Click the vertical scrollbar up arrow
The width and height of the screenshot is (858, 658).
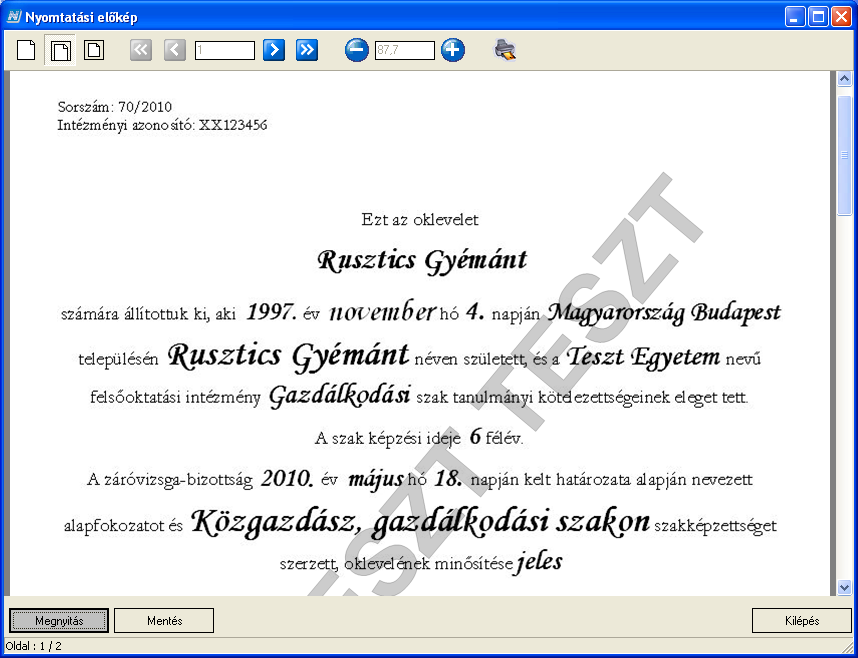(x=844, y=79)
